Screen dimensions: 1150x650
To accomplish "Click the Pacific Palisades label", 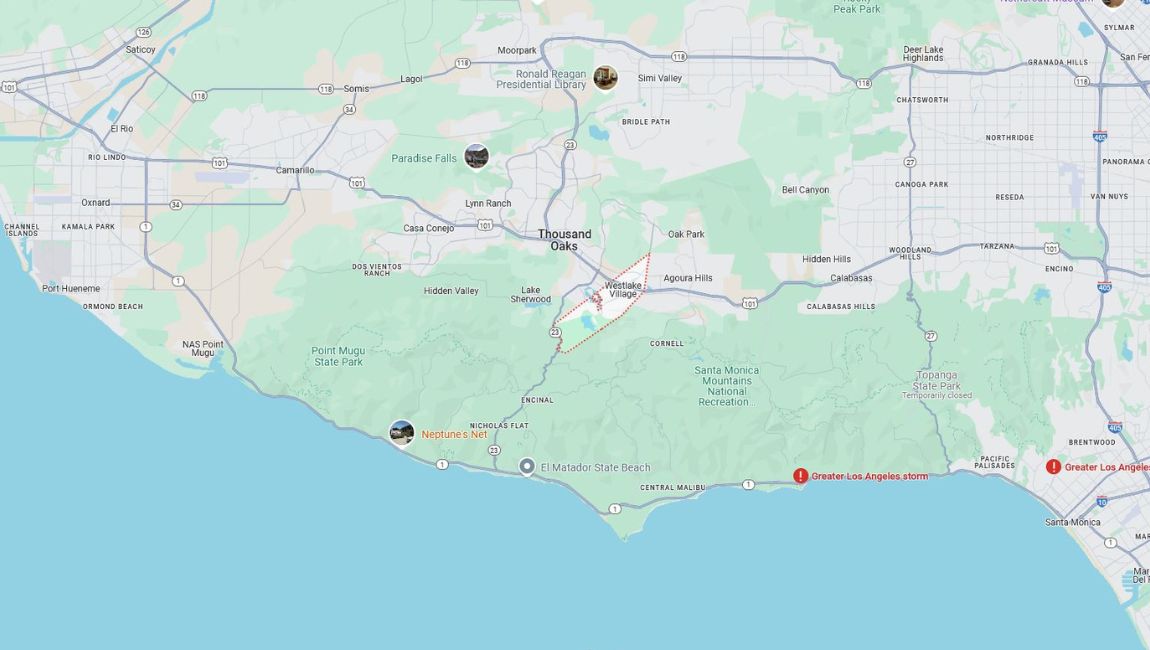I will tap(995, 462).
